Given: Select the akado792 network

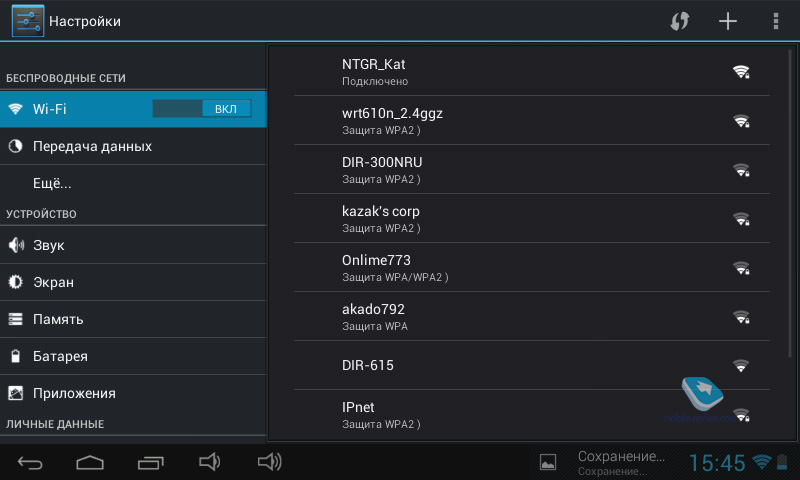Looking at the screenshot, I should (532, 316).
